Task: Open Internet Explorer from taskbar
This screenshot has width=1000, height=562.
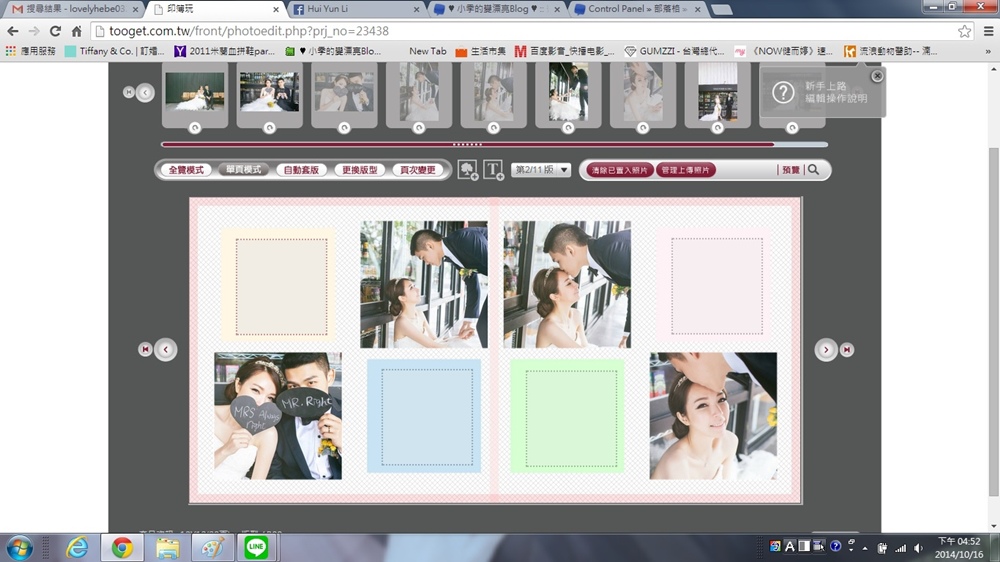Action: [x=77, y=547]
